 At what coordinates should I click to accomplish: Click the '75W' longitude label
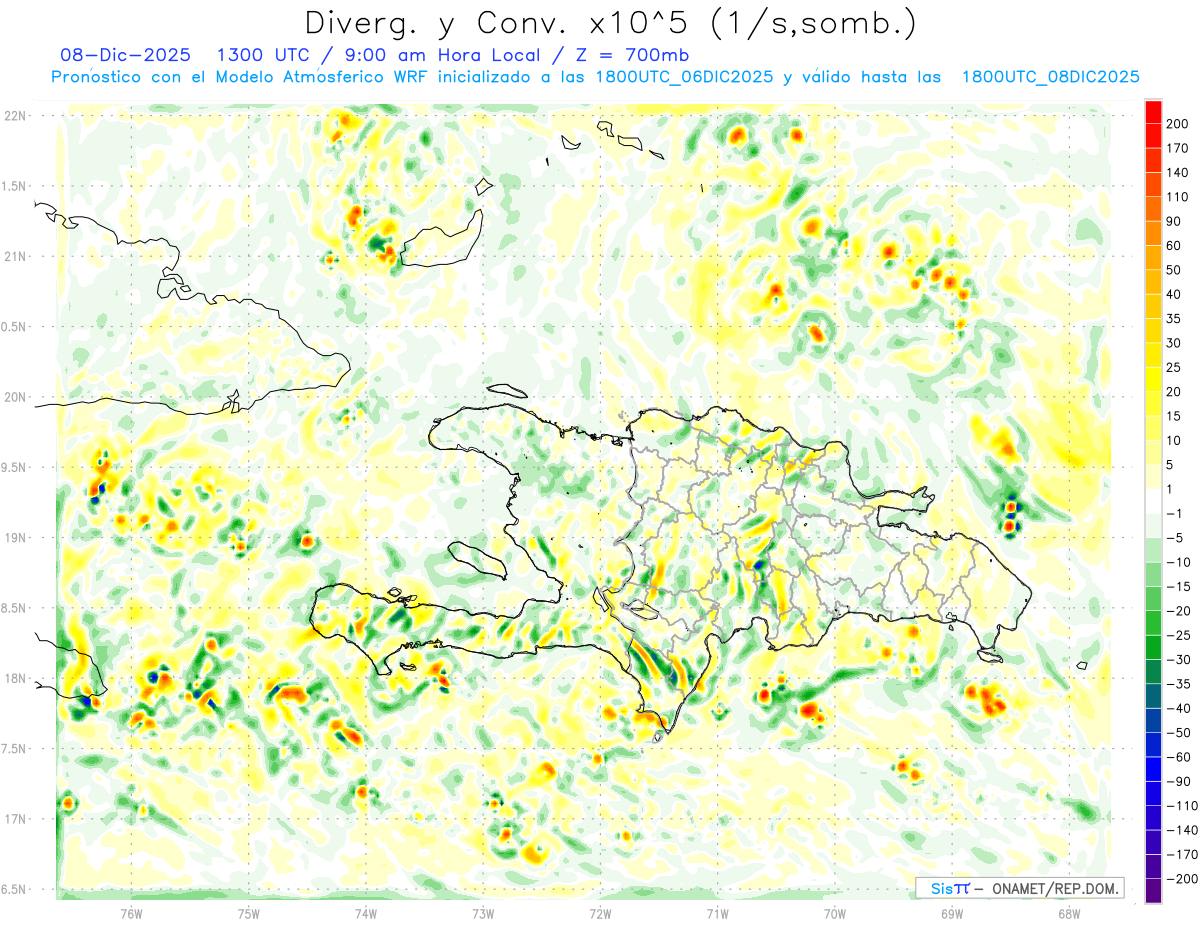pyautogui.click(x=248, y=913)
